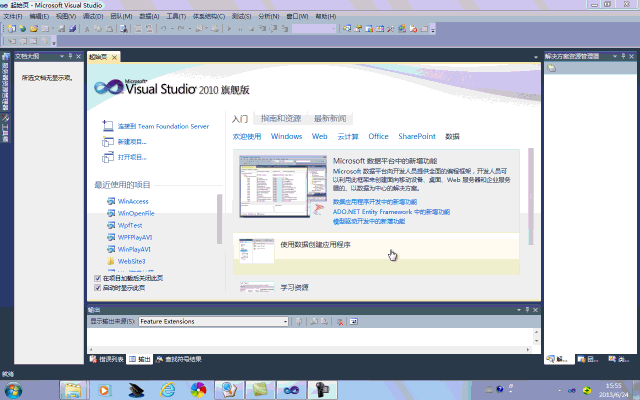640x400 pixels.
Task: Click the Clear All output icon
Action: 340,322
